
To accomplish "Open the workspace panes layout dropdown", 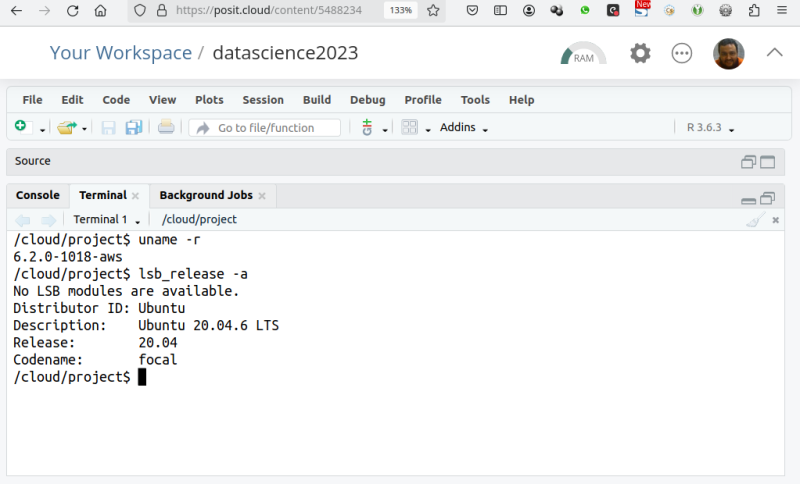I will (415, 128).
